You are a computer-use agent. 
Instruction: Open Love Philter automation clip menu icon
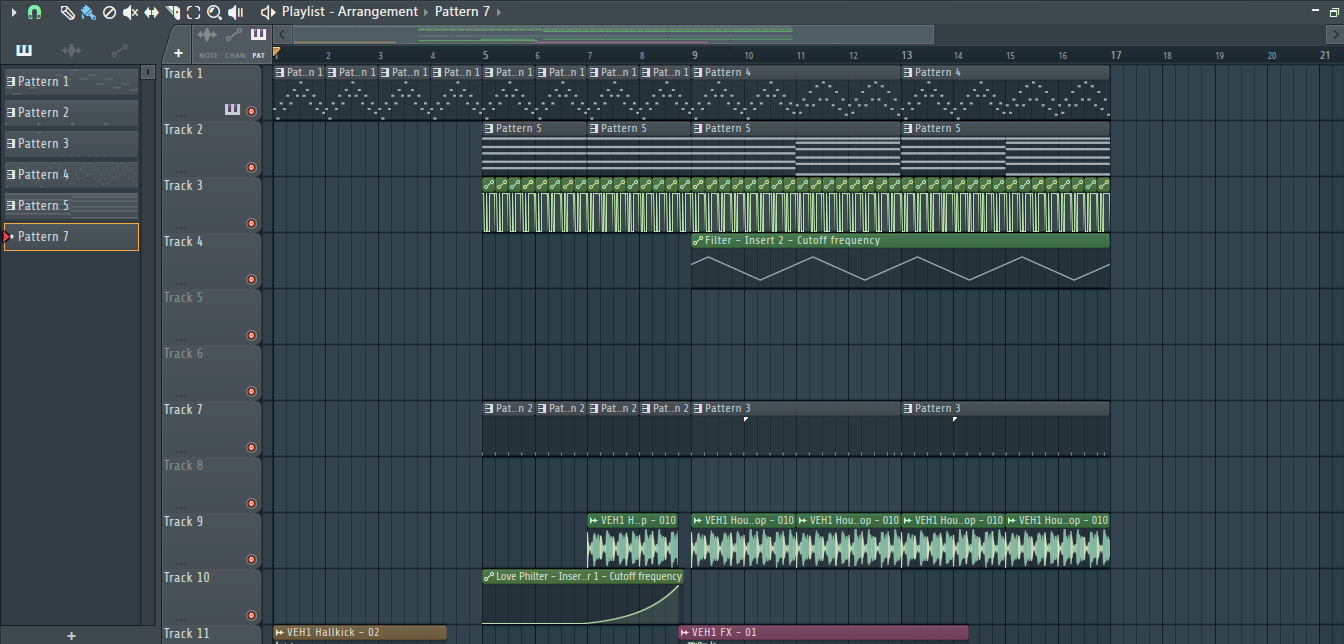point(489,577)
